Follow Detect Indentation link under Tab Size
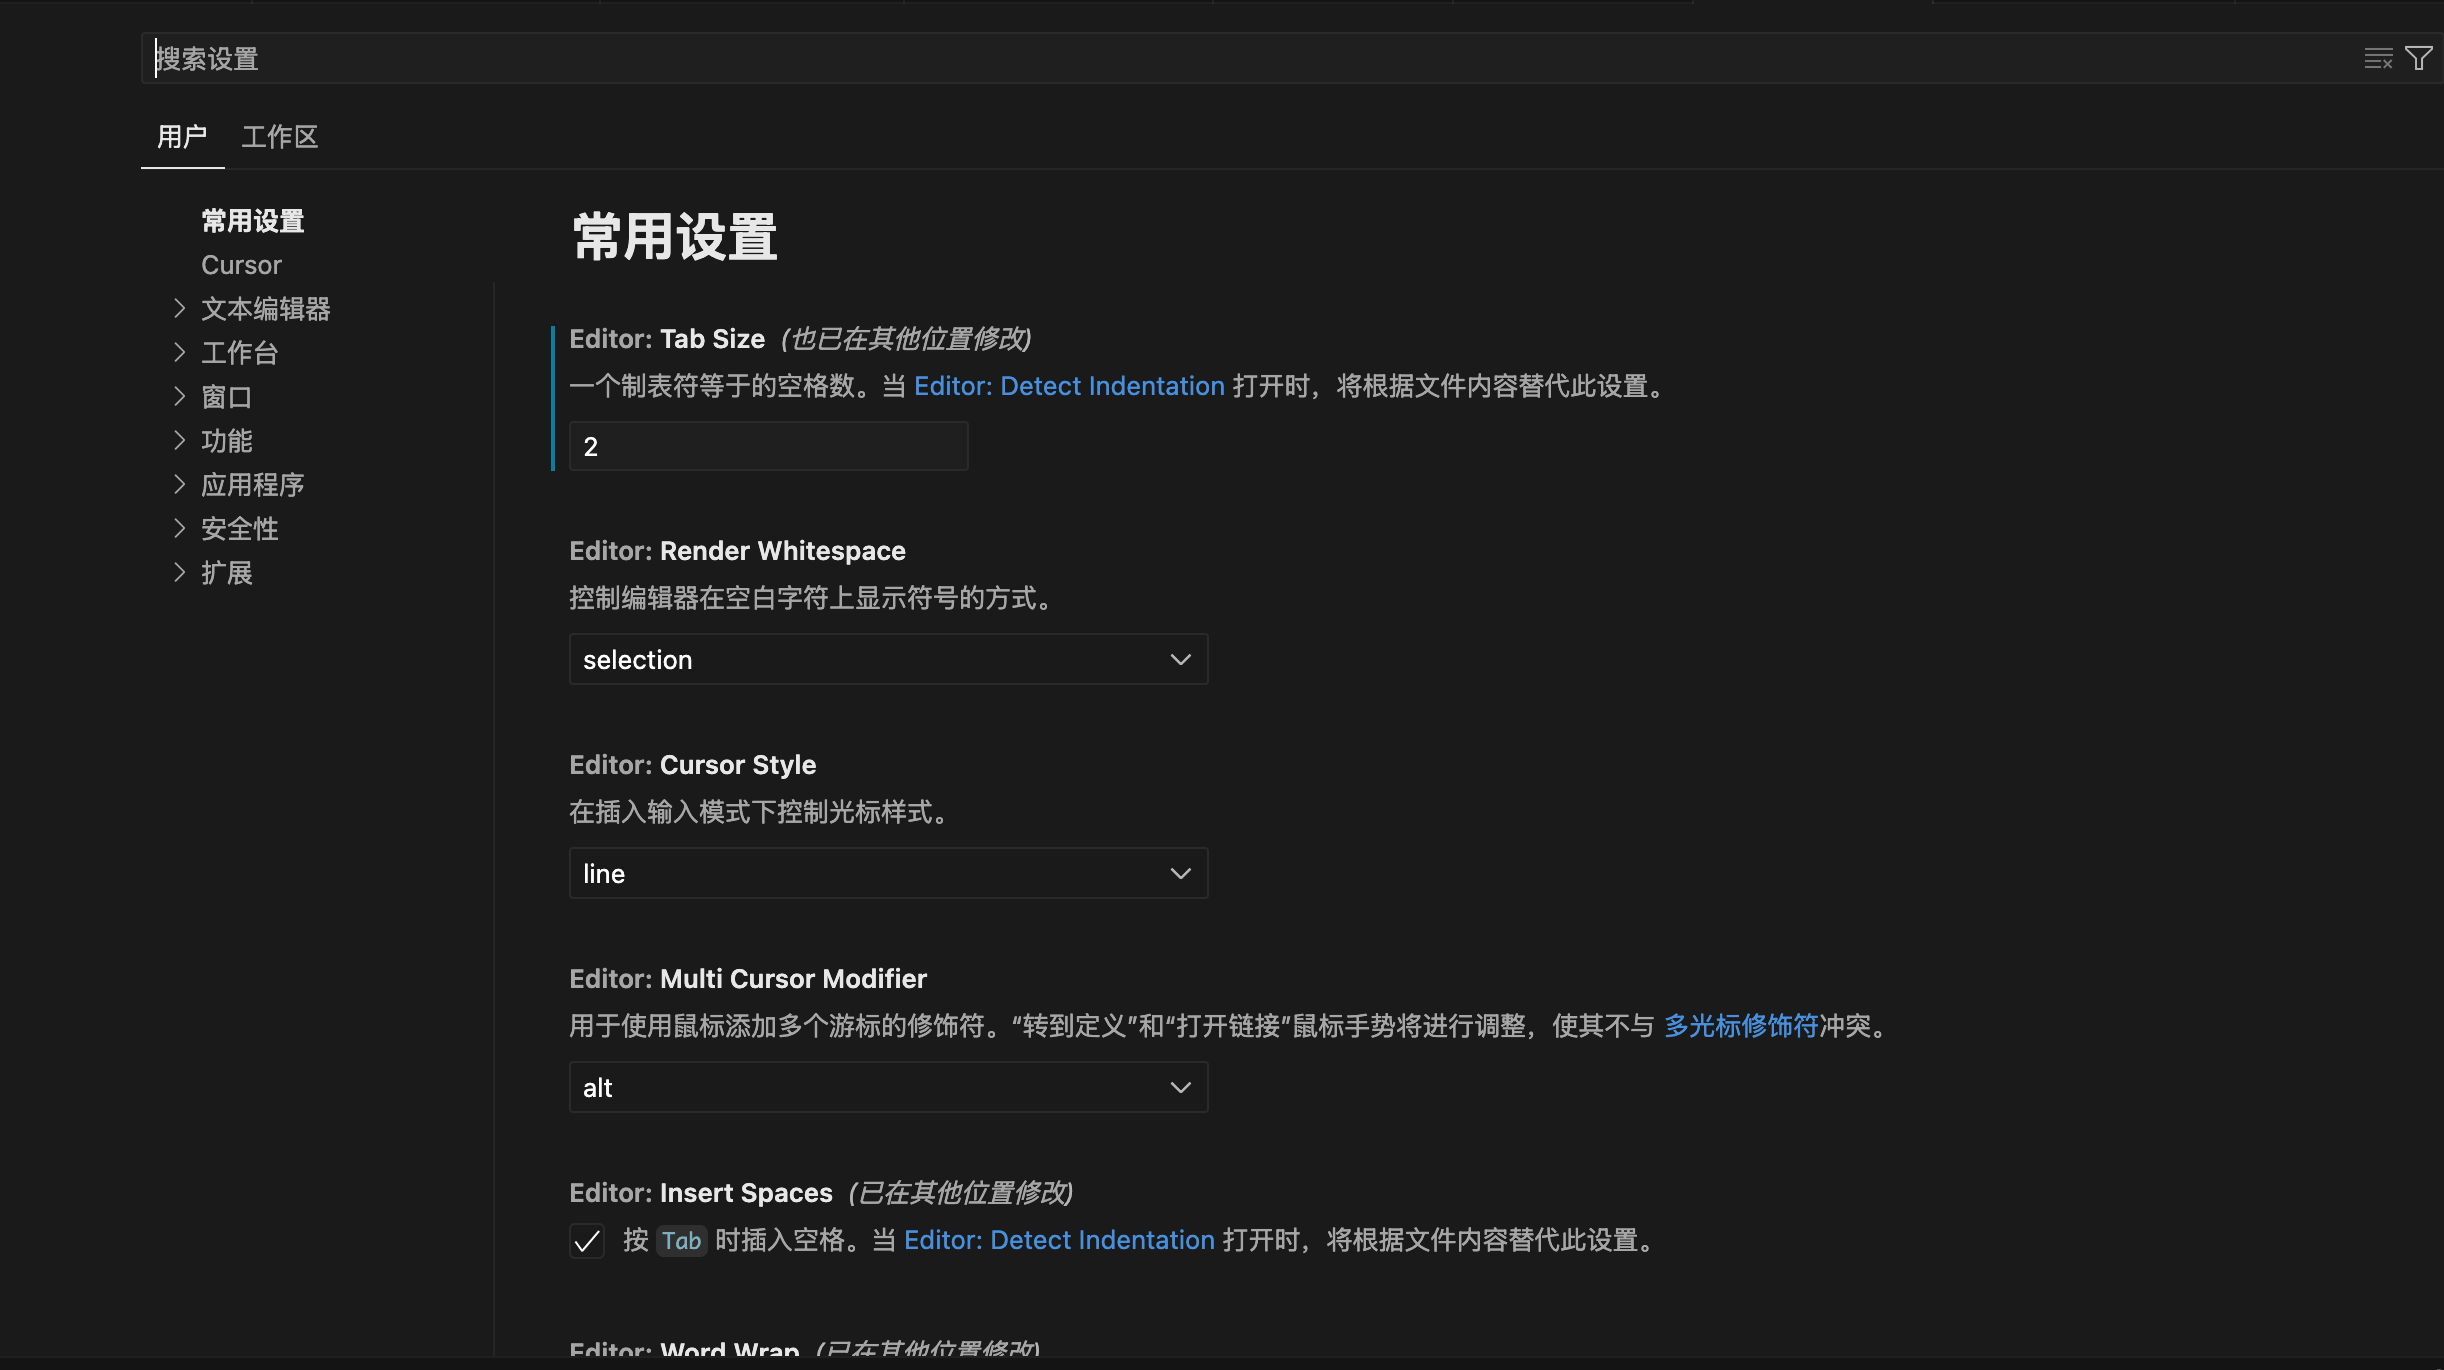Screen dimensions: 2444x1370 pos(1069,386)
